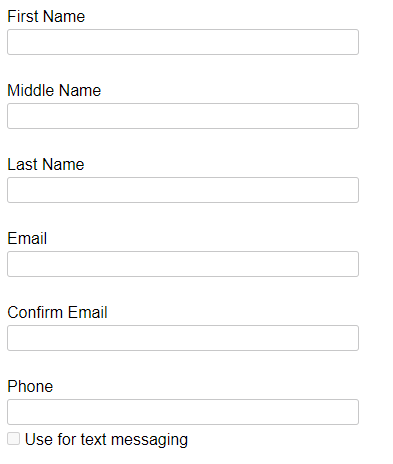The width and height of the screenshot is (393, 464).
Task: Click the Email field label
Action: pyautogui.click(x=27, y=238)
